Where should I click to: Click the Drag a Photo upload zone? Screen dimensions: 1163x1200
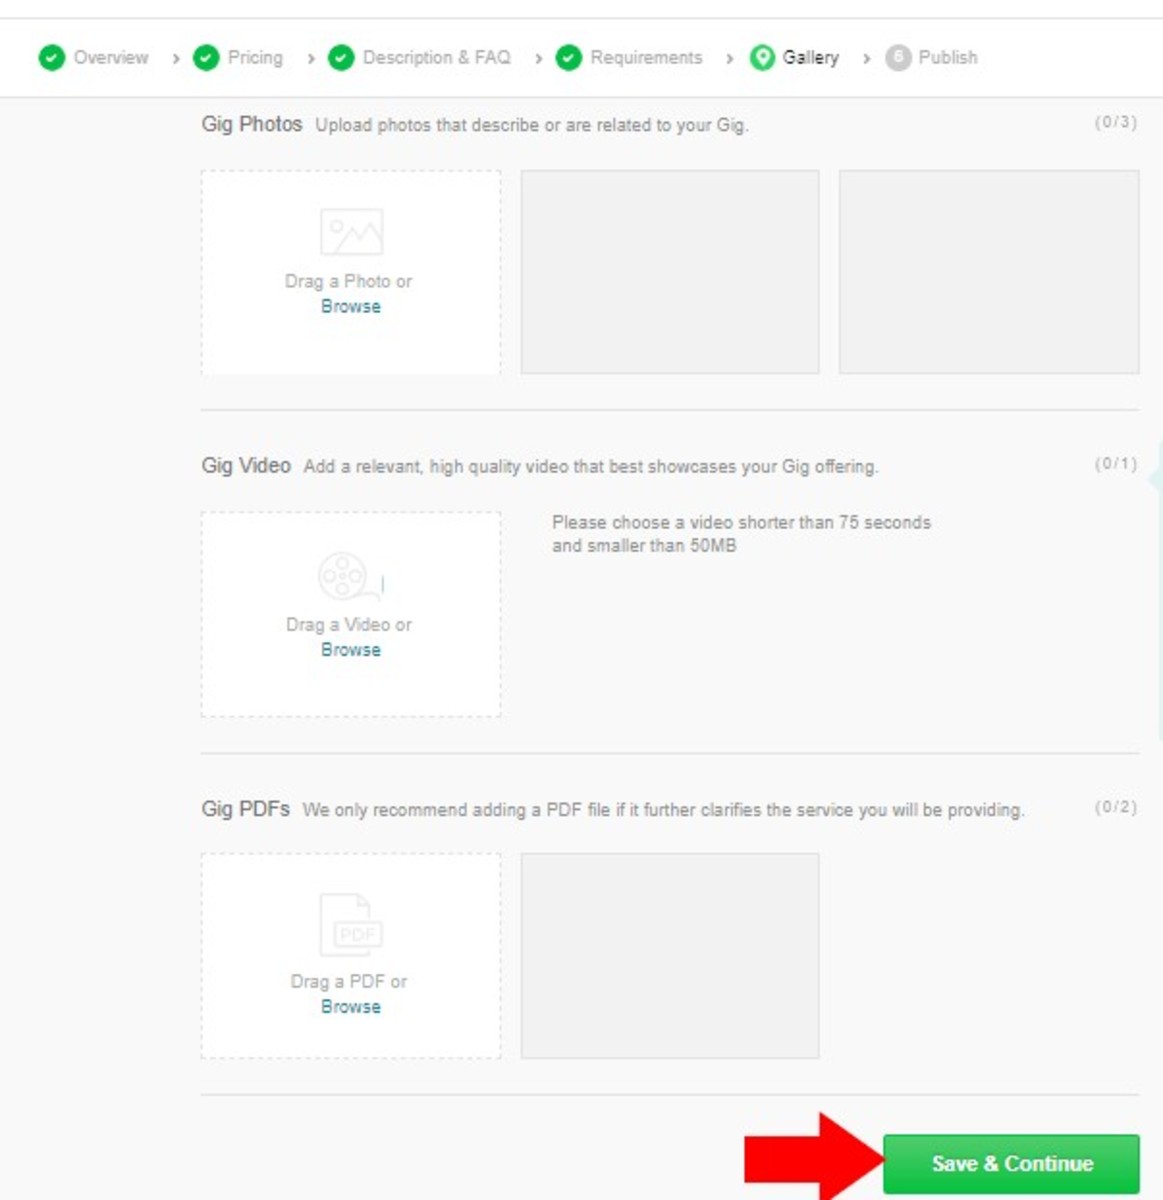351,272
